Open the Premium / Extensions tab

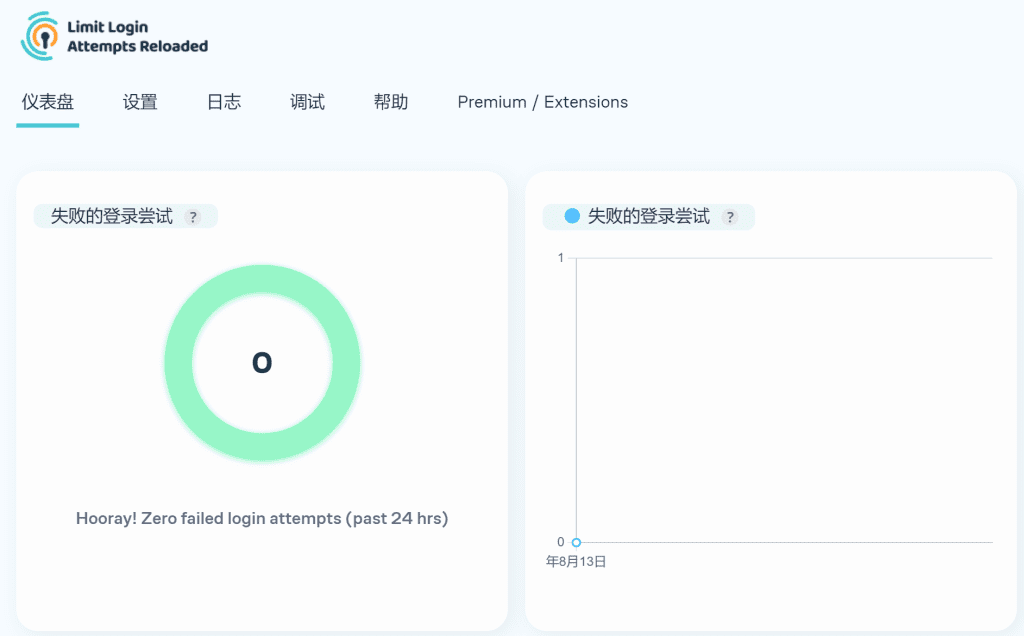point(542,102)
